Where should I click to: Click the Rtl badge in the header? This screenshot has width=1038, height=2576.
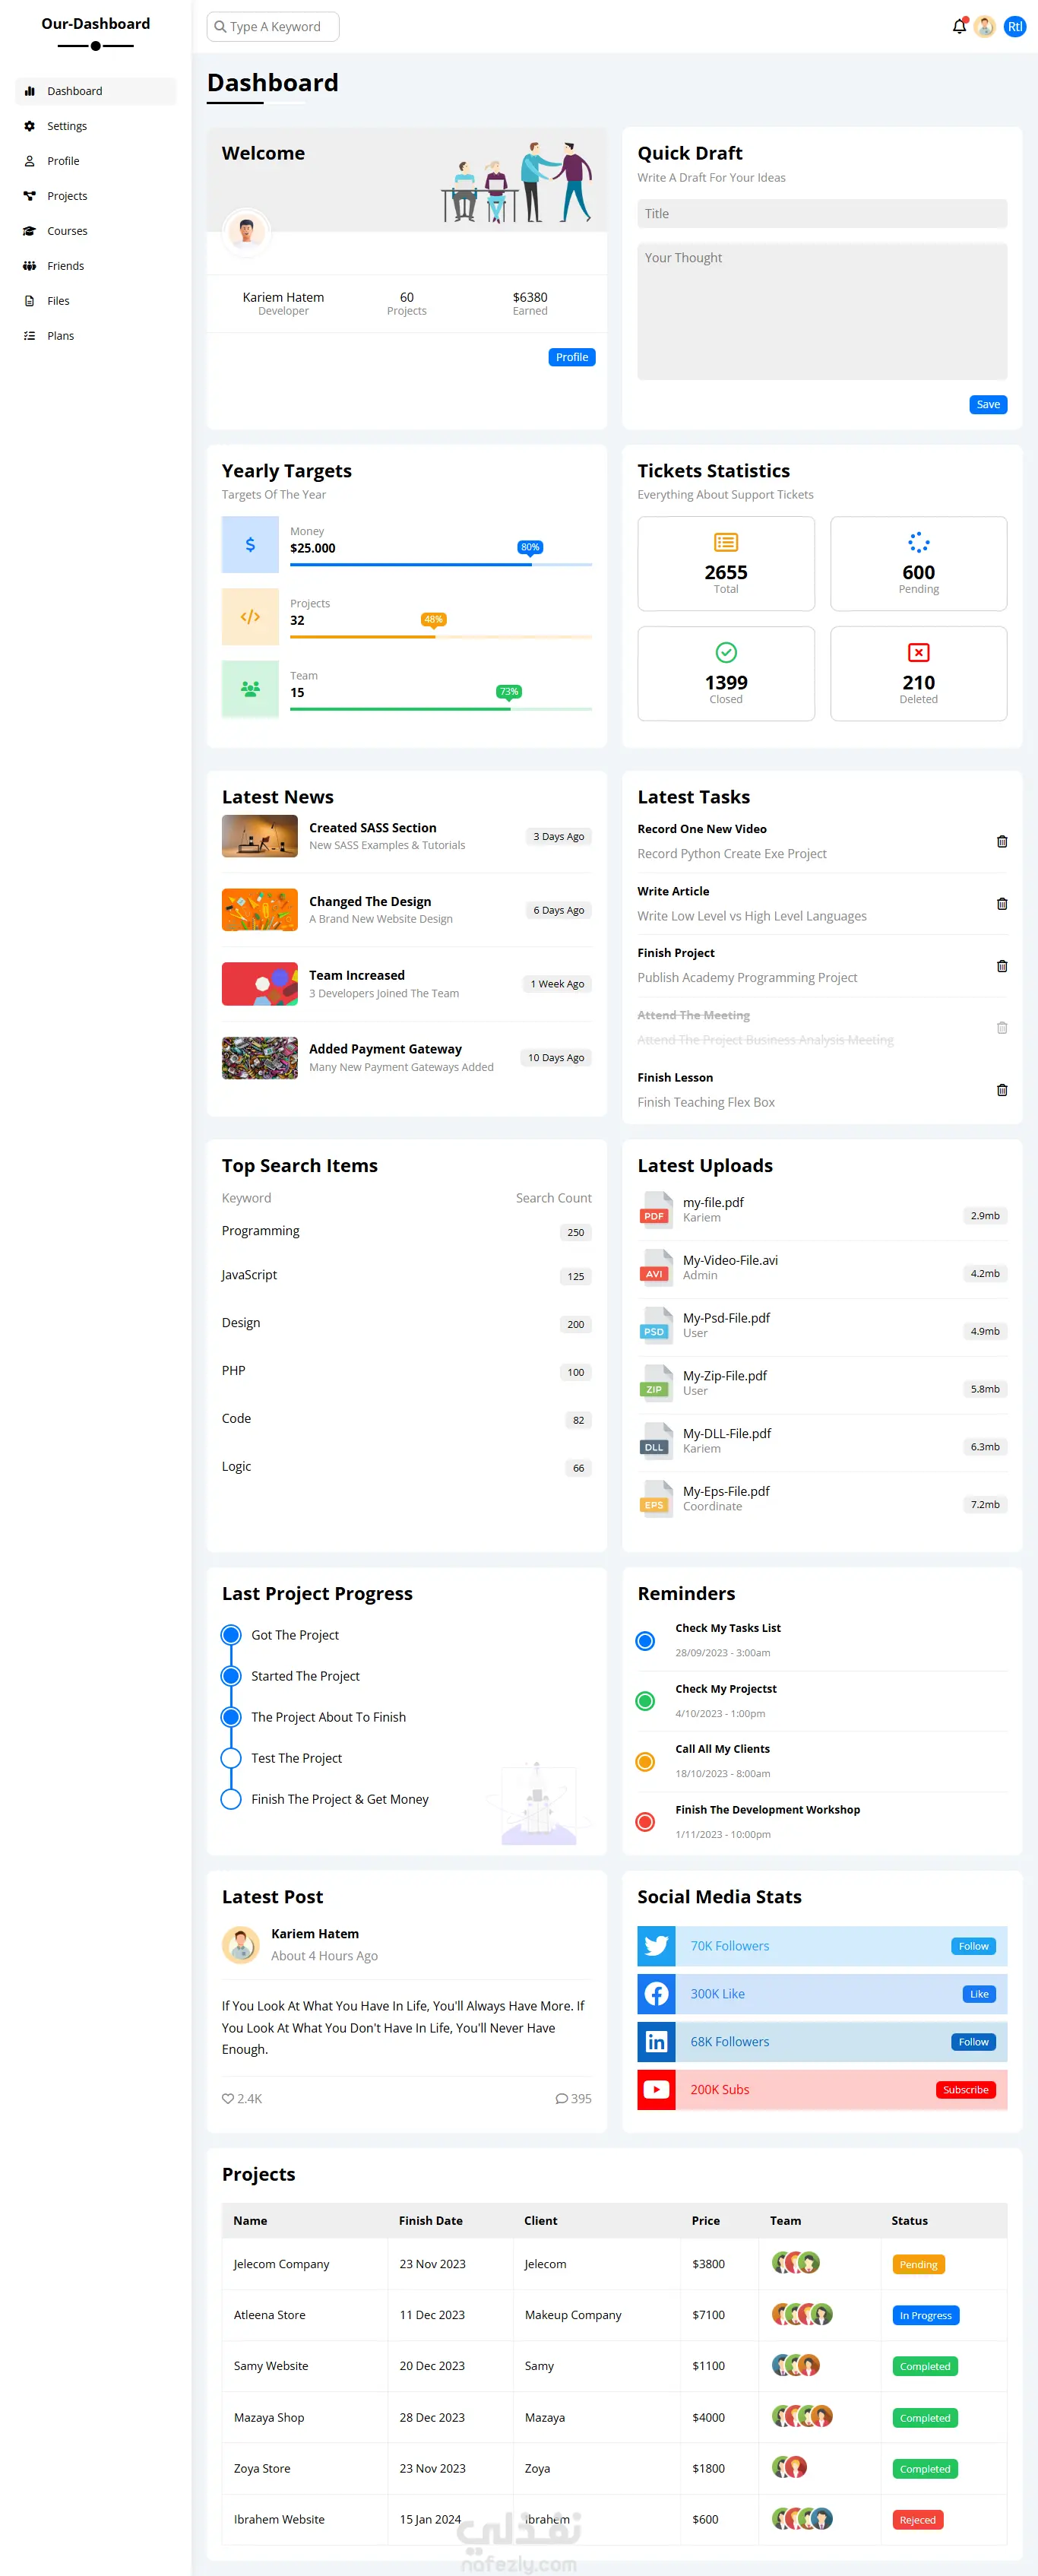click(x=1014, y=26)
